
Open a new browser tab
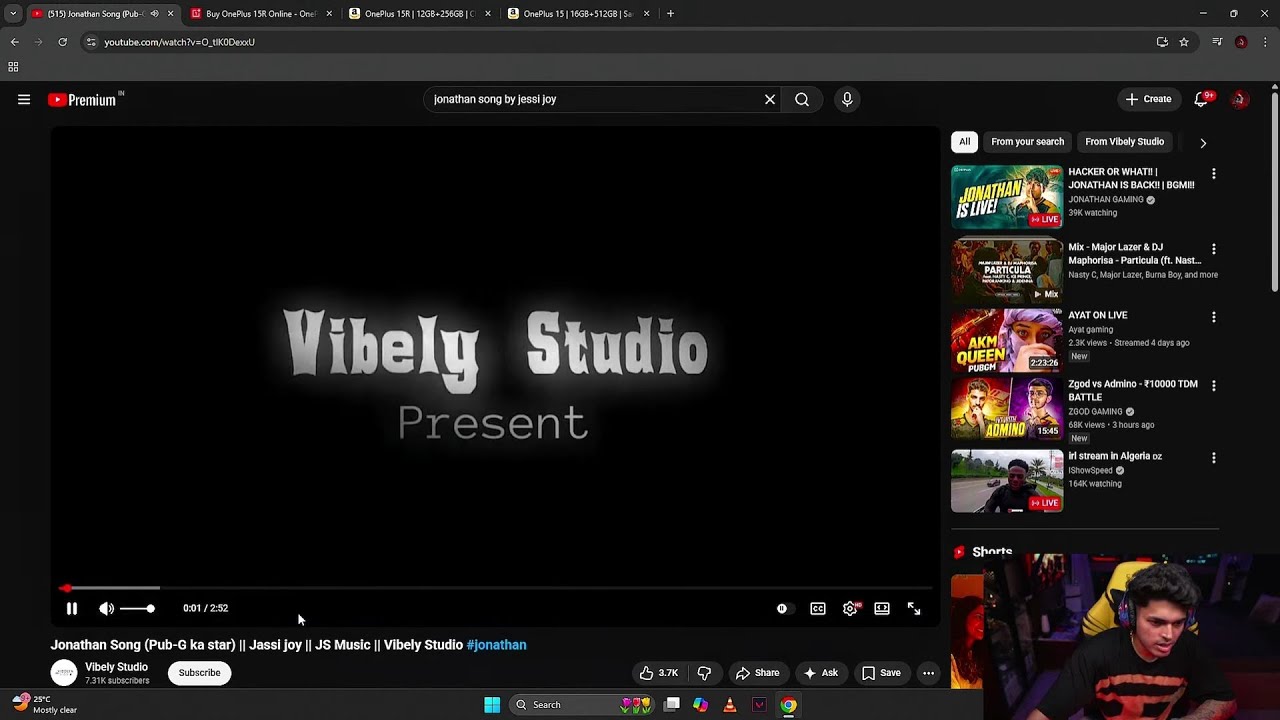click(x=670, y=14)
